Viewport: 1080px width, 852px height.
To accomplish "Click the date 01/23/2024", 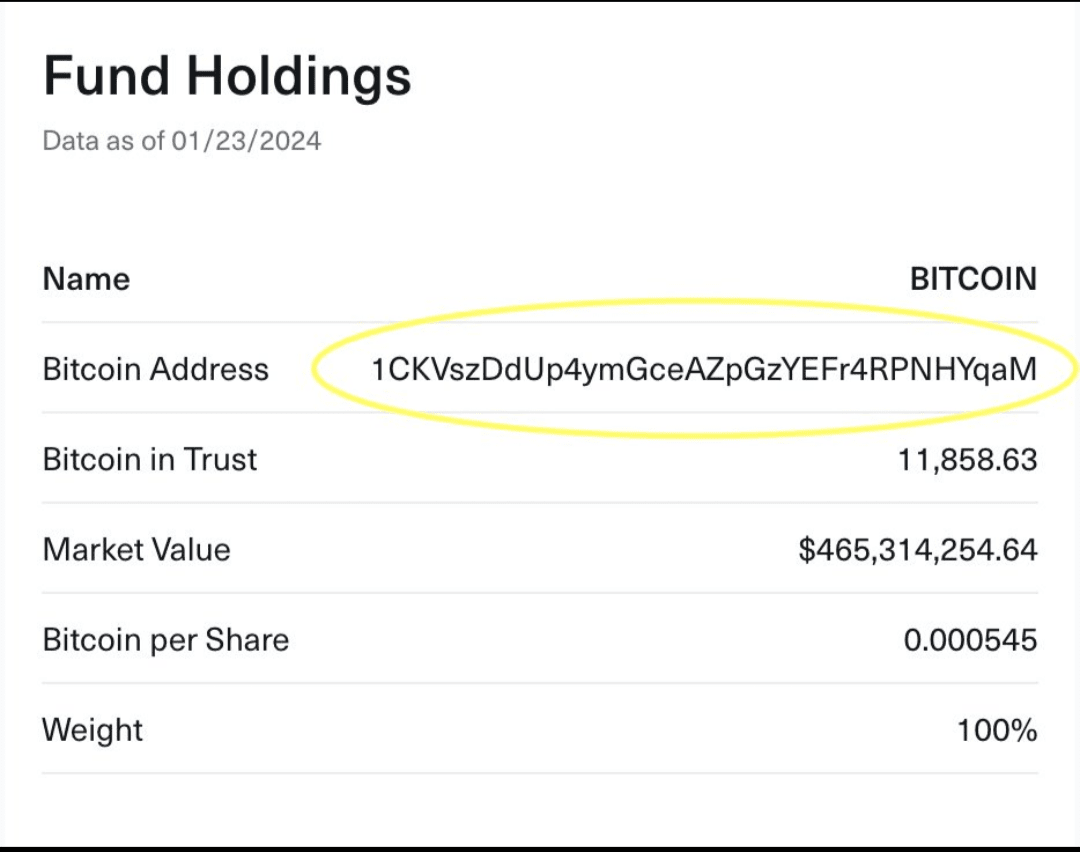I will tap(247, 141).
